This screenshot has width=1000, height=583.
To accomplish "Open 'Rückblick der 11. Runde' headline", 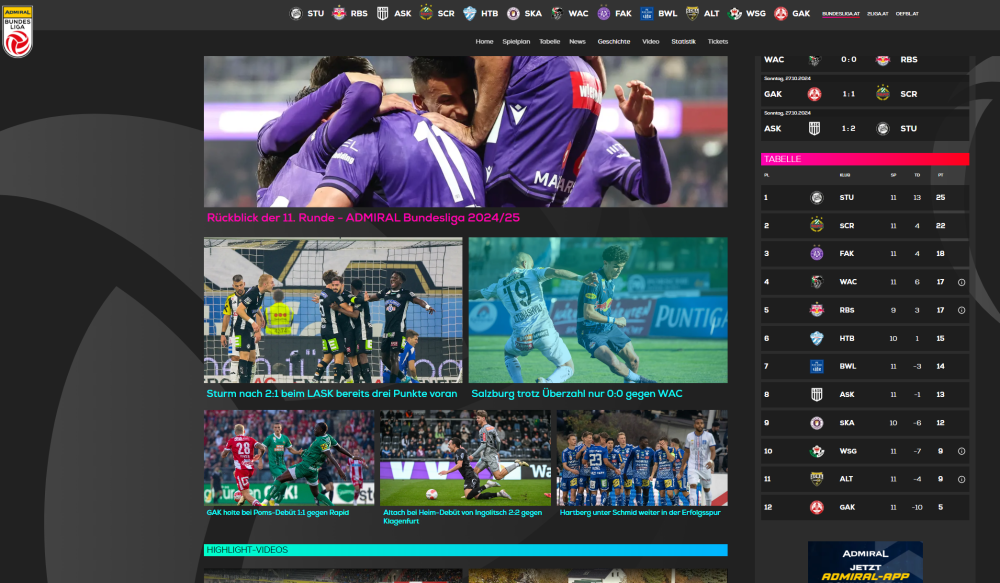I will pos(363,218).
